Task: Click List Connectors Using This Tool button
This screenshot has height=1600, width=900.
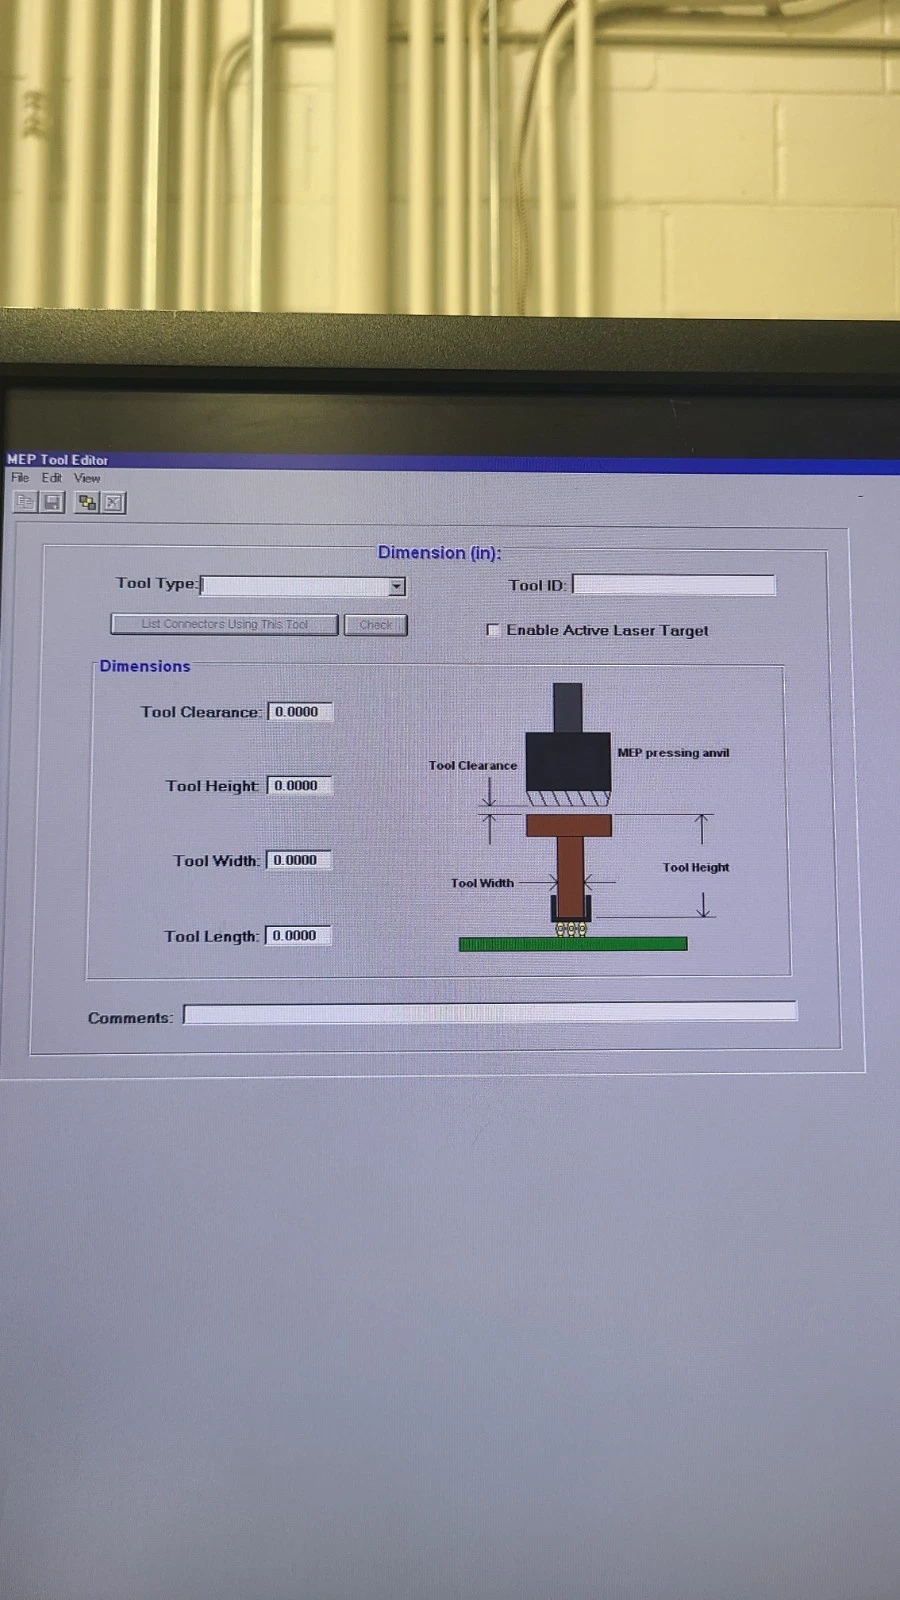Action: [x=224, y=624]
